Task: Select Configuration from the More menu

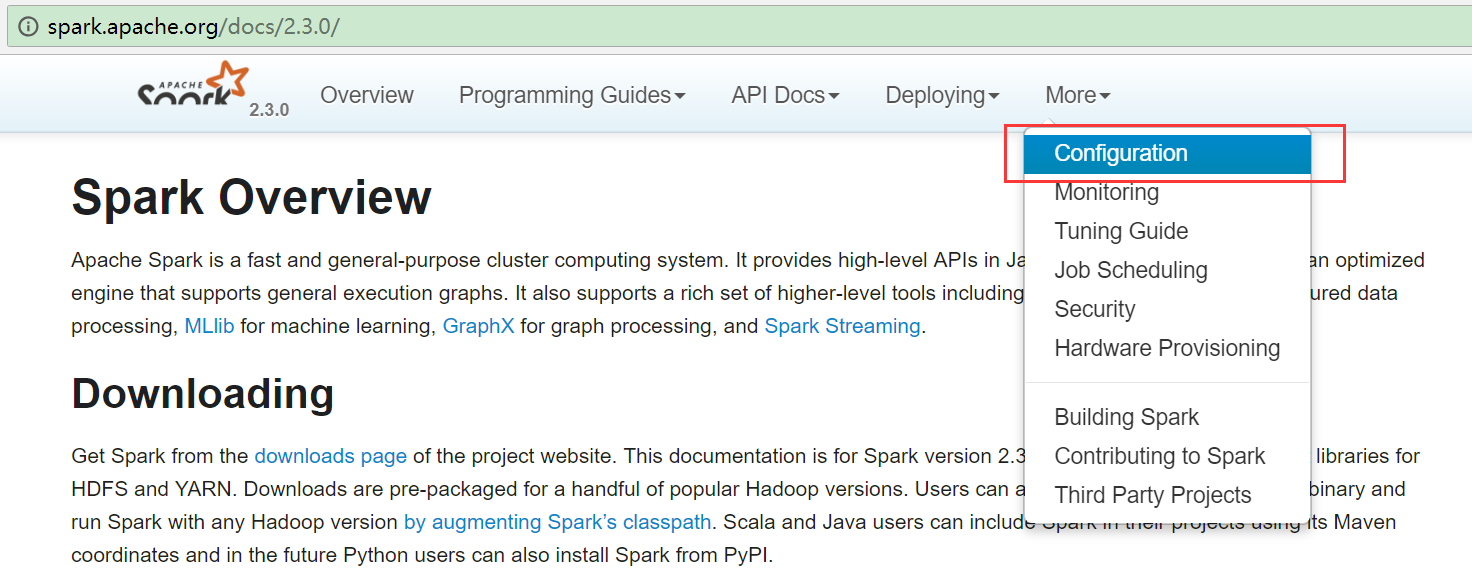Action: 1121,154
